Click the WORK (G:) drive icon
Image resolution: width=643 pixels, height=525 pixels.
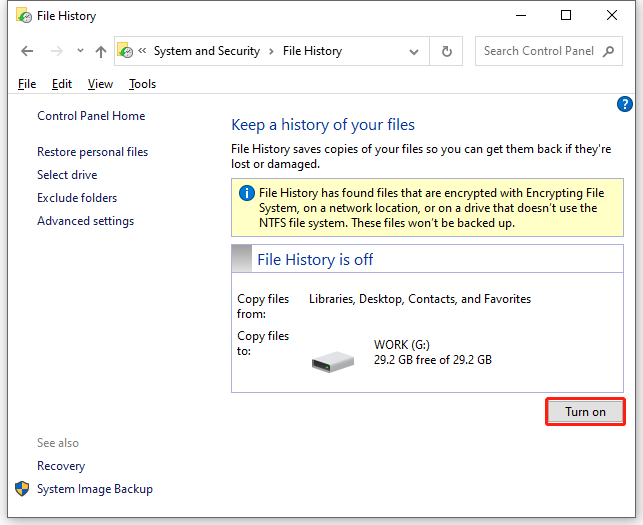click(333, 359)
